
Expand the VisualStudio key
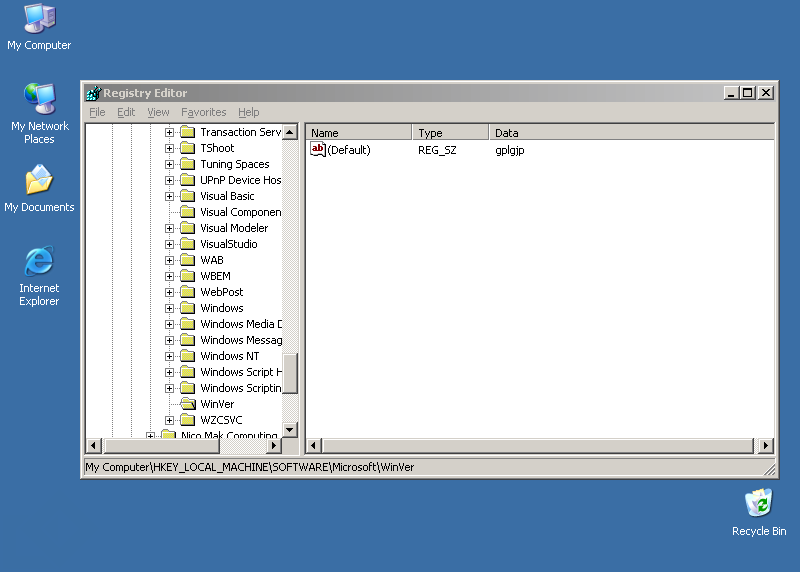click(x=169, y=244)
